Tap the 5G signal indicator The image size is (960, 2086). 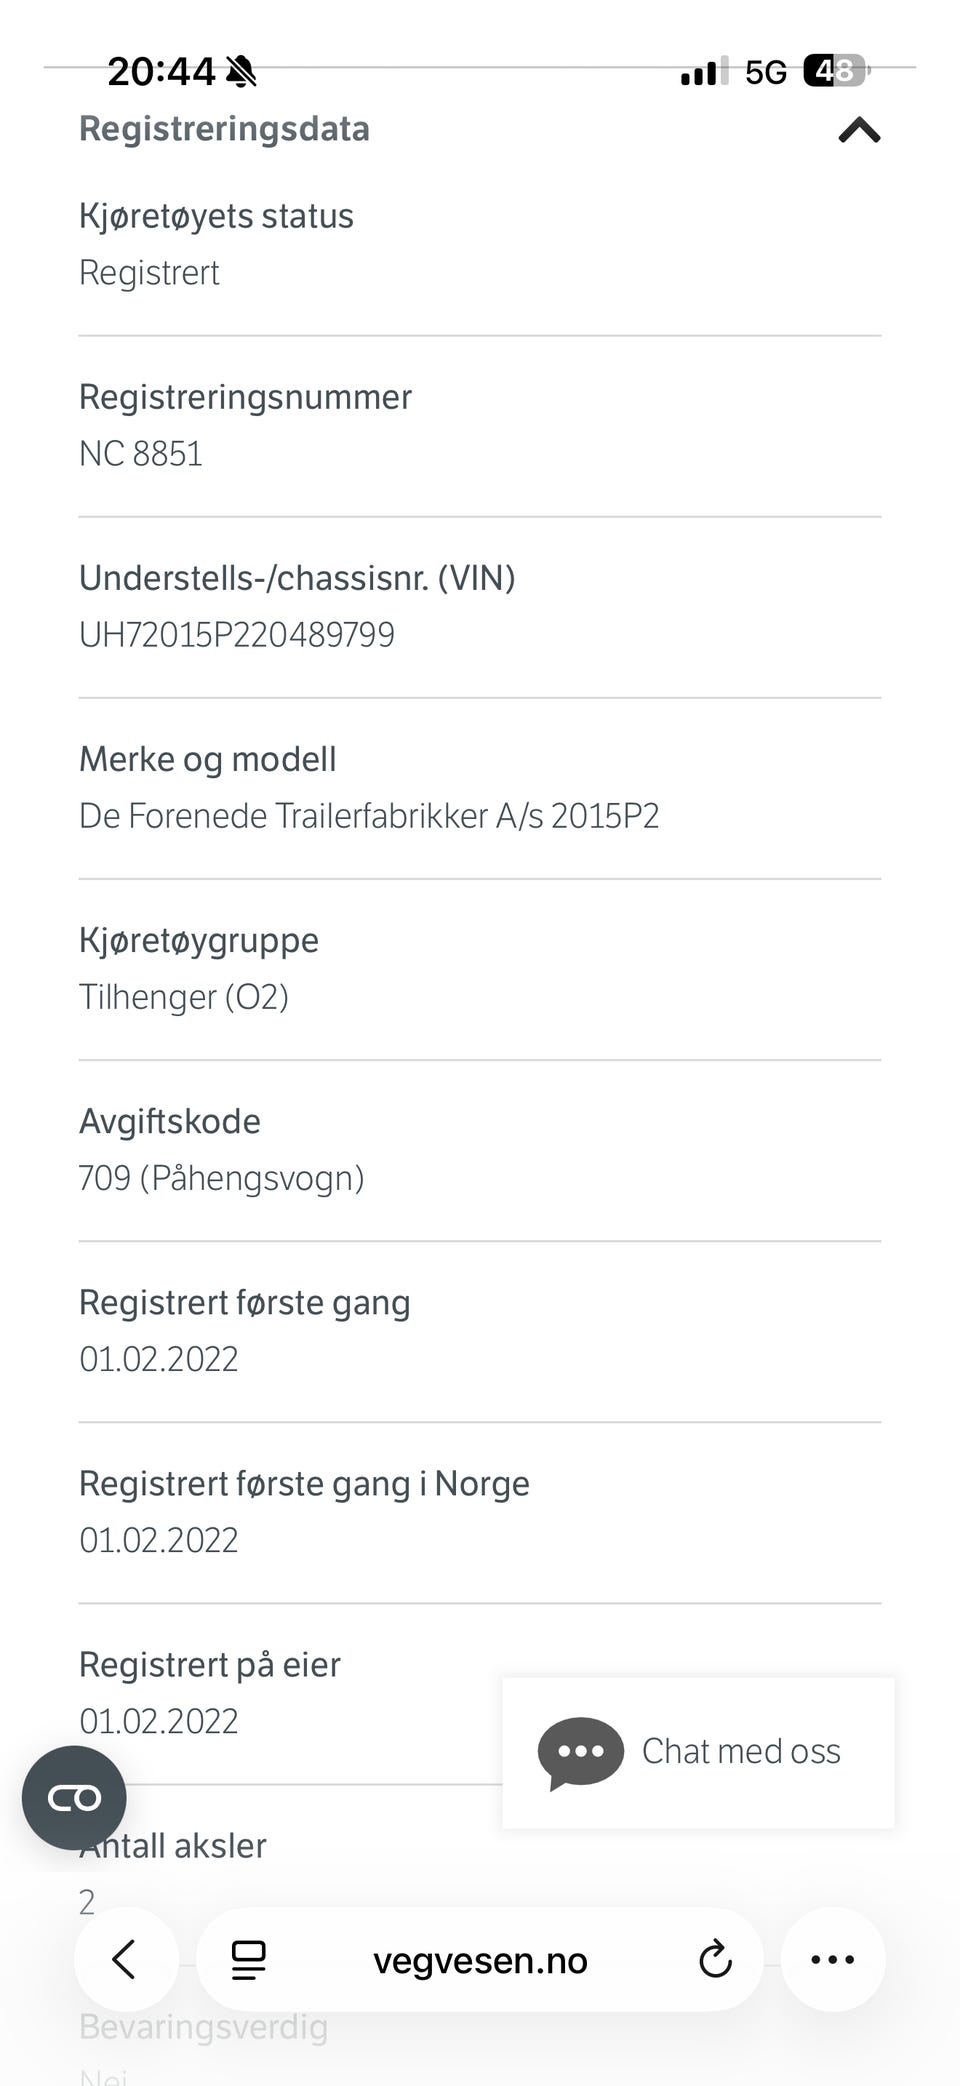766,72
